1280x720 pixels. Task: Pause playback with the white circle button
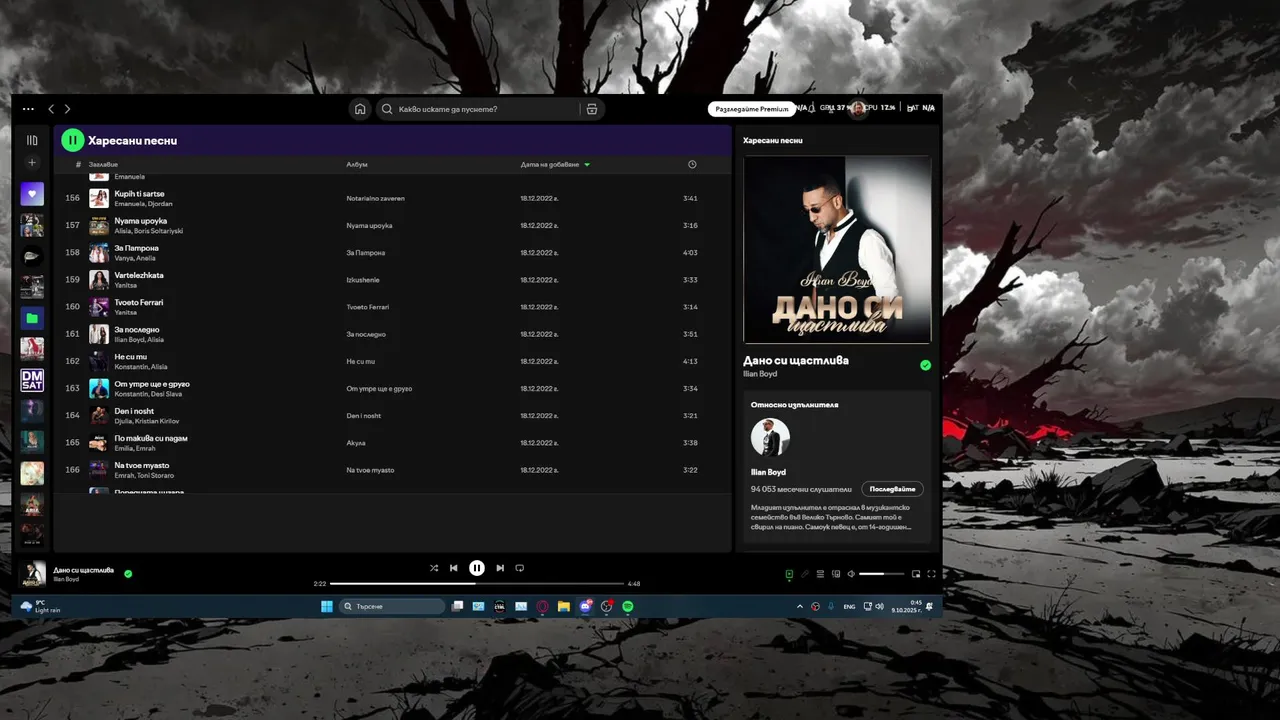pyautogui.click(x=477, y=568)
